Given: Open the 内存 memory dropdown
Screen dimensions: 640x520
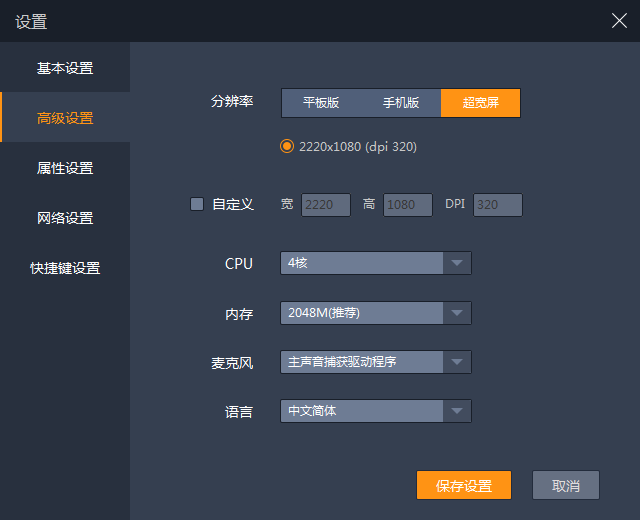Looking at the screenshot, I should 375,313.
